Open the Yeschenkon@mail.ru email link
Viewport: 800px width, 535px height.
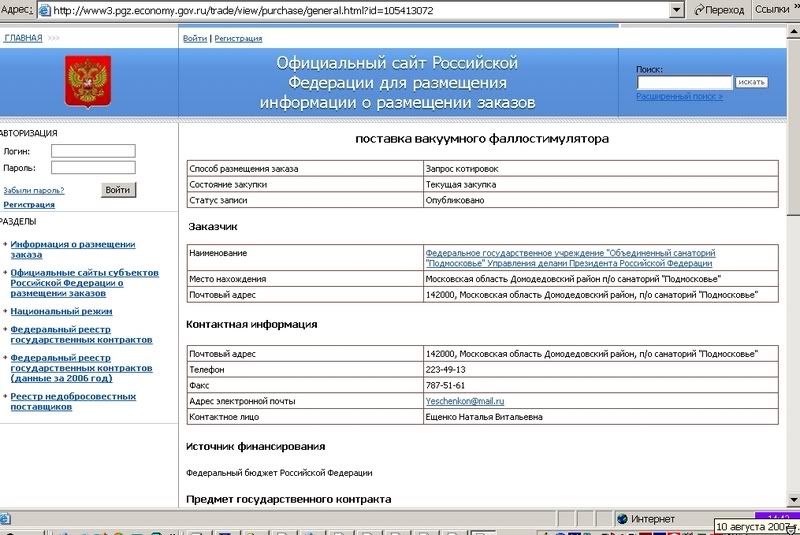[x=465, y=401]
